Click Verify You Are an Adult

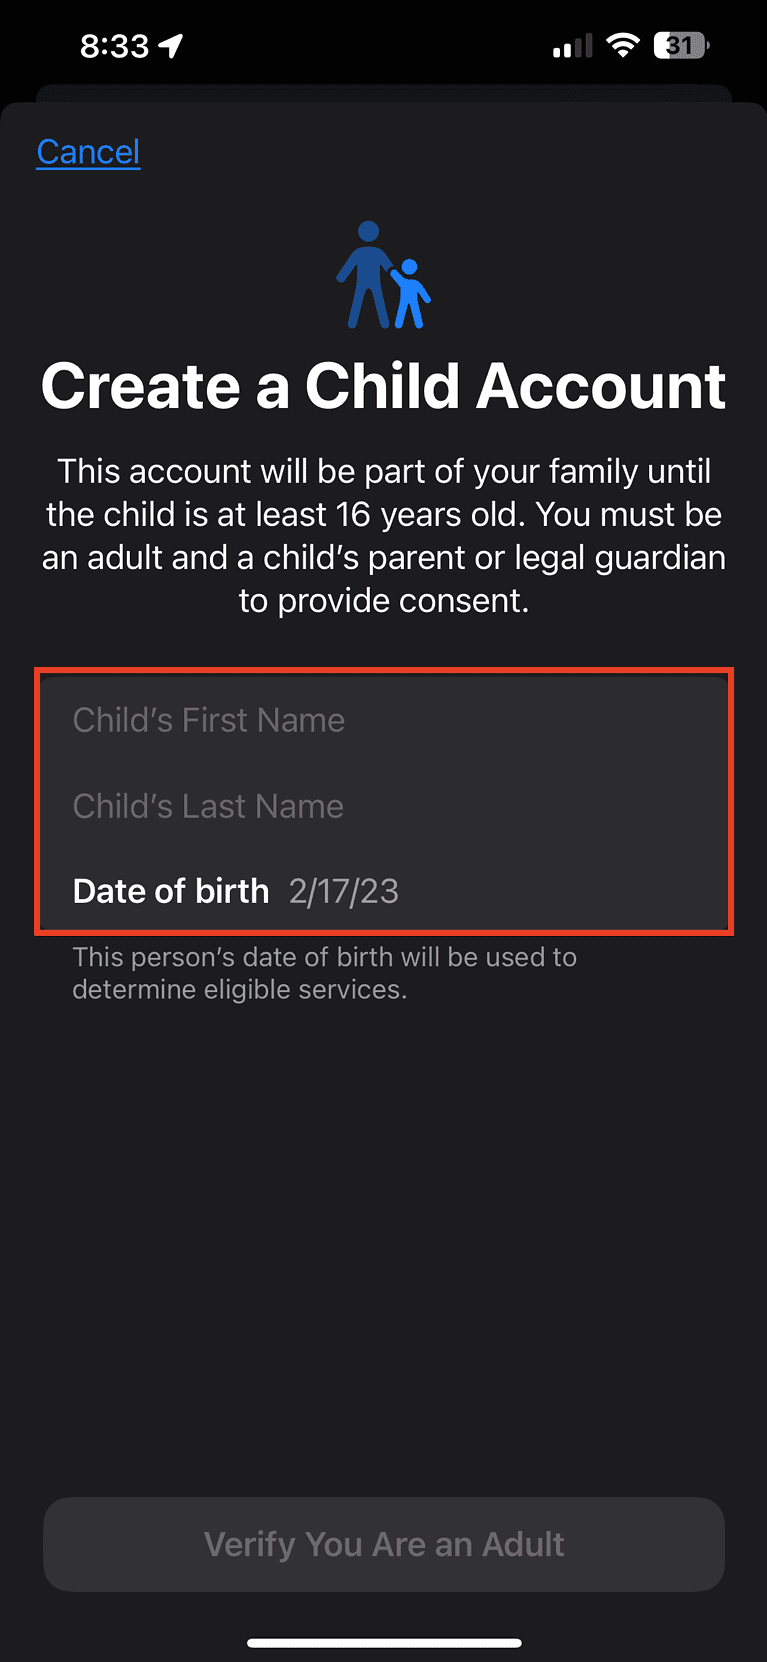point(383,1544)
